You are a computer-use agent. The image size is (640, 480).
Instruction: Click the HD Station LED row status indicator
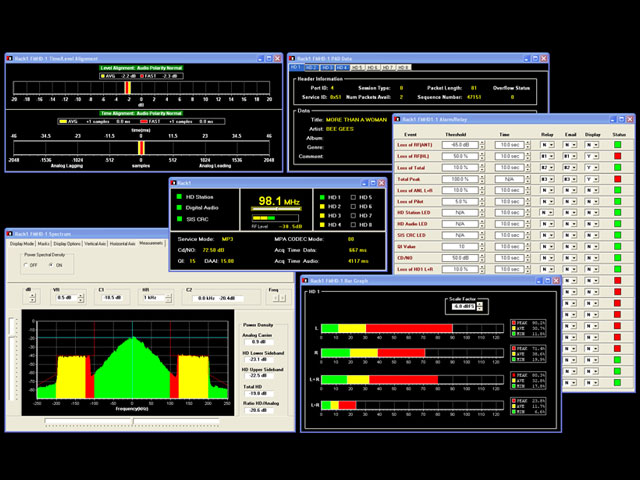(x=618, y=212)
